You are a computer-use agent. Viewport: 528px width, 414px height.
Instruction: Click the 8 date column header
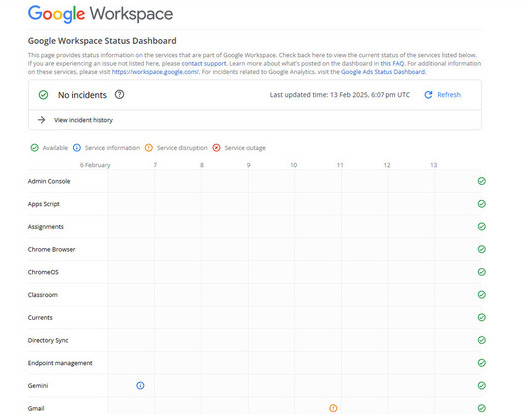[x=202, y=165]
